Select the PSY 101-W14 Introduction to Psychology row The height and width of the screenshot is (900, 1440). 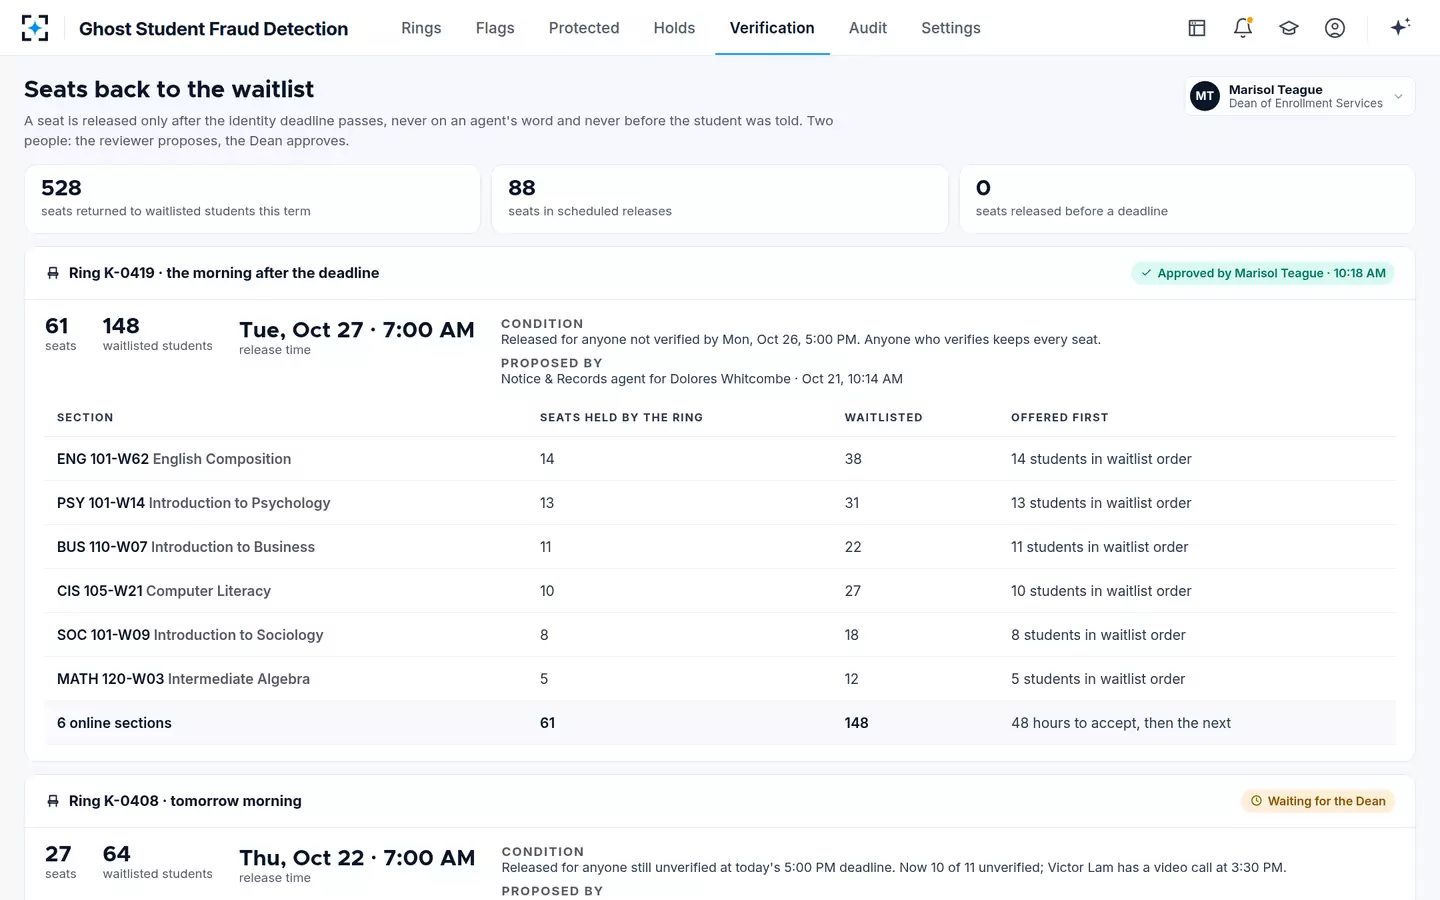pos(720,503)
